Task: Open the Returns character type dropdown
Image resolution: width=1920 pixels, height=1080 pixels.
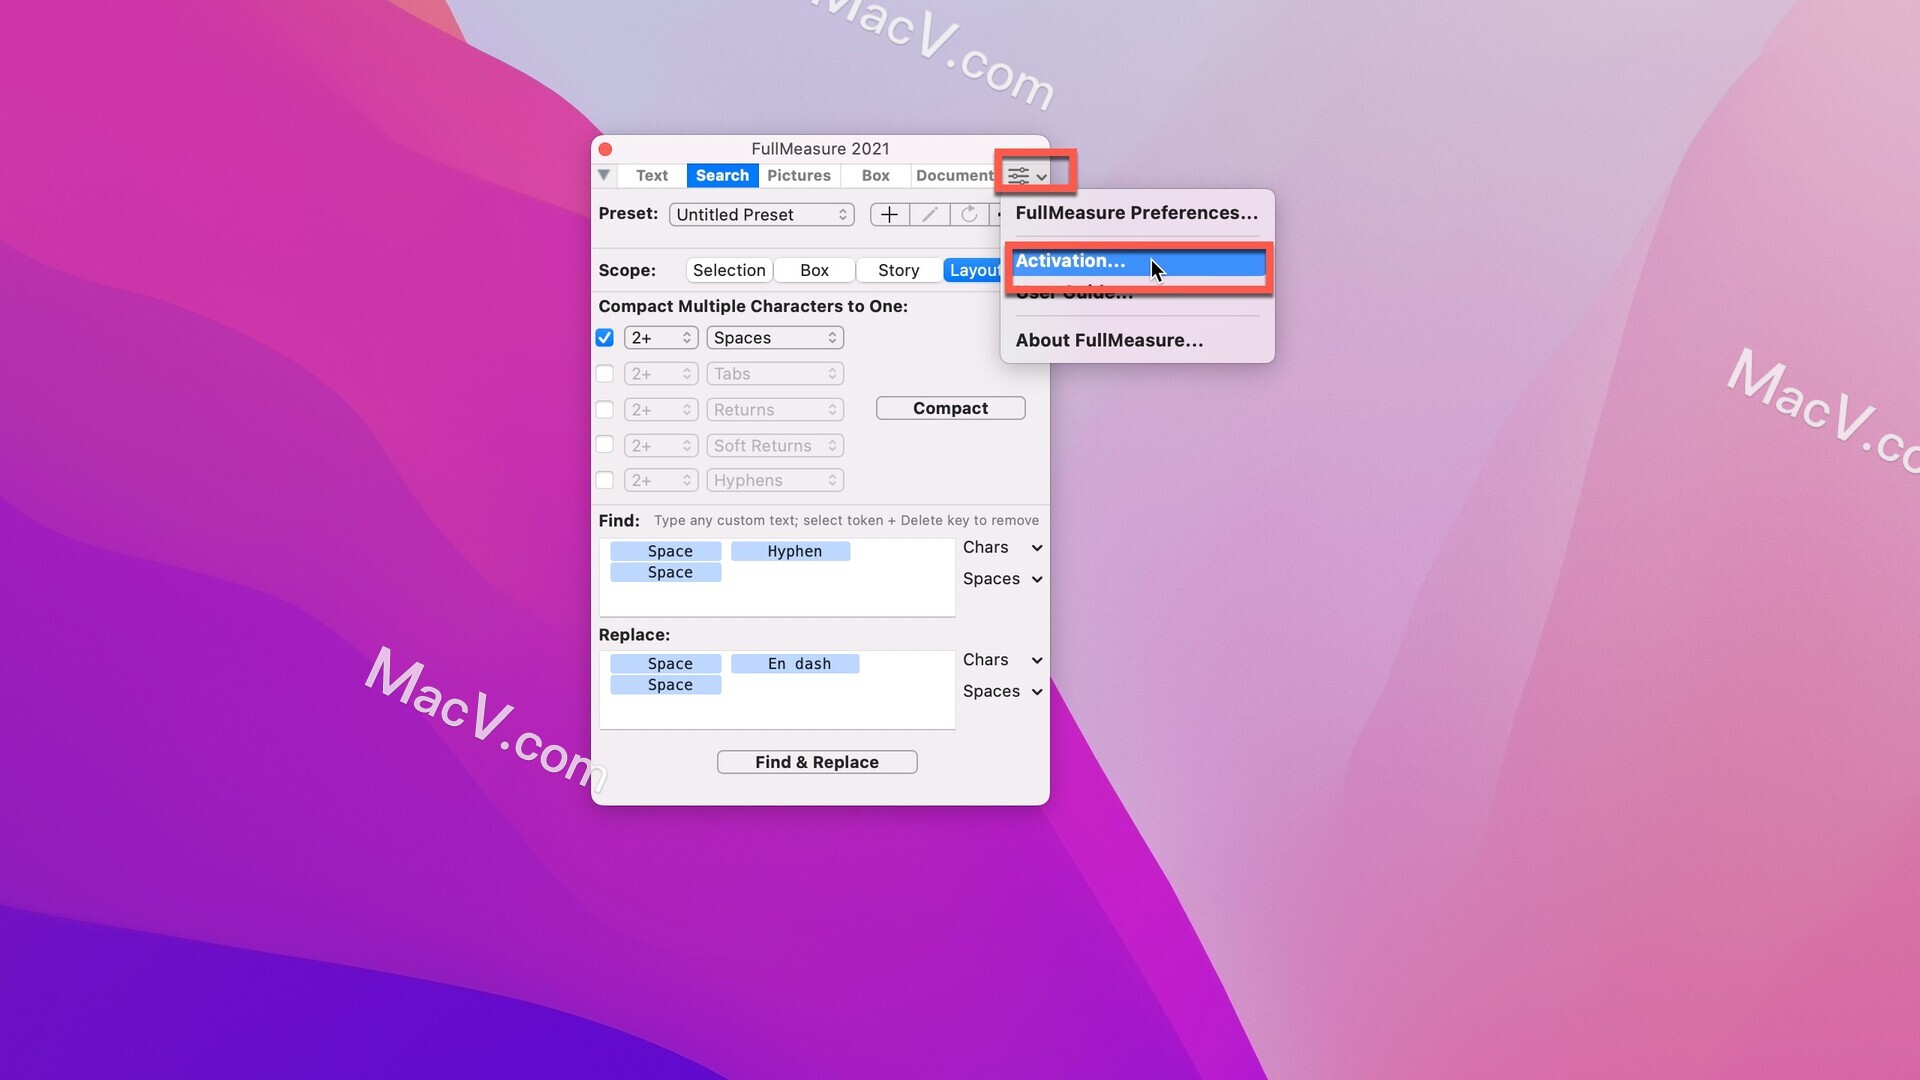Action: (x=775, y=410)
